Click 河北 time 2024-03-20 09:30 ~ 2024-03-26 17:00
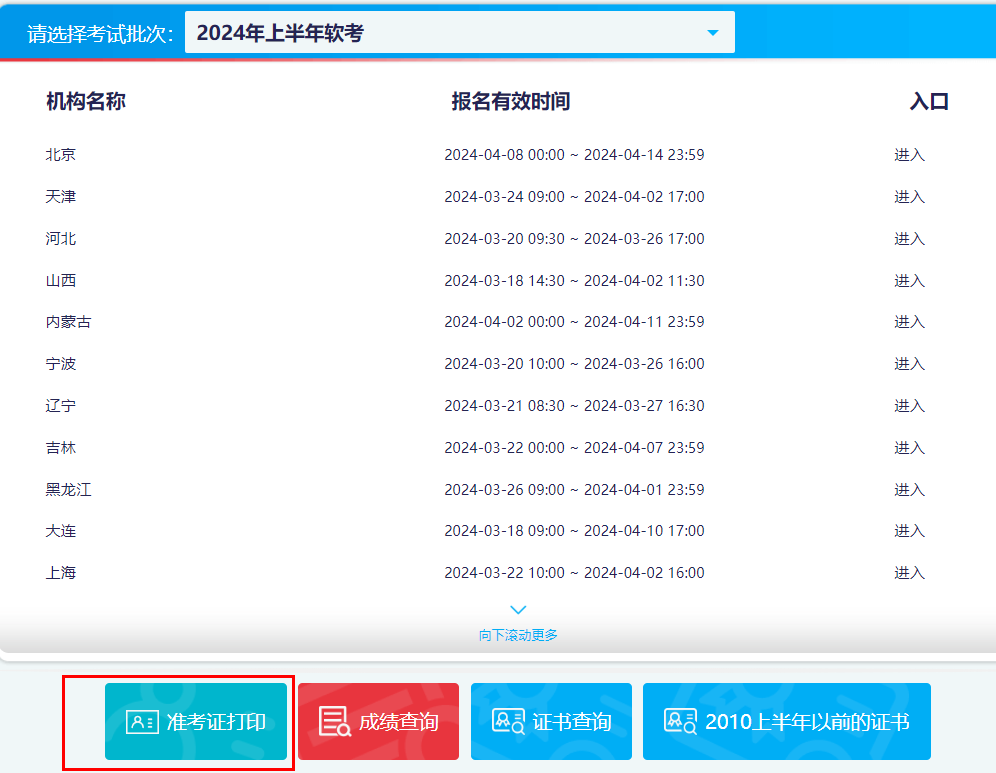996x773 pixels. (x=574, y=239)
